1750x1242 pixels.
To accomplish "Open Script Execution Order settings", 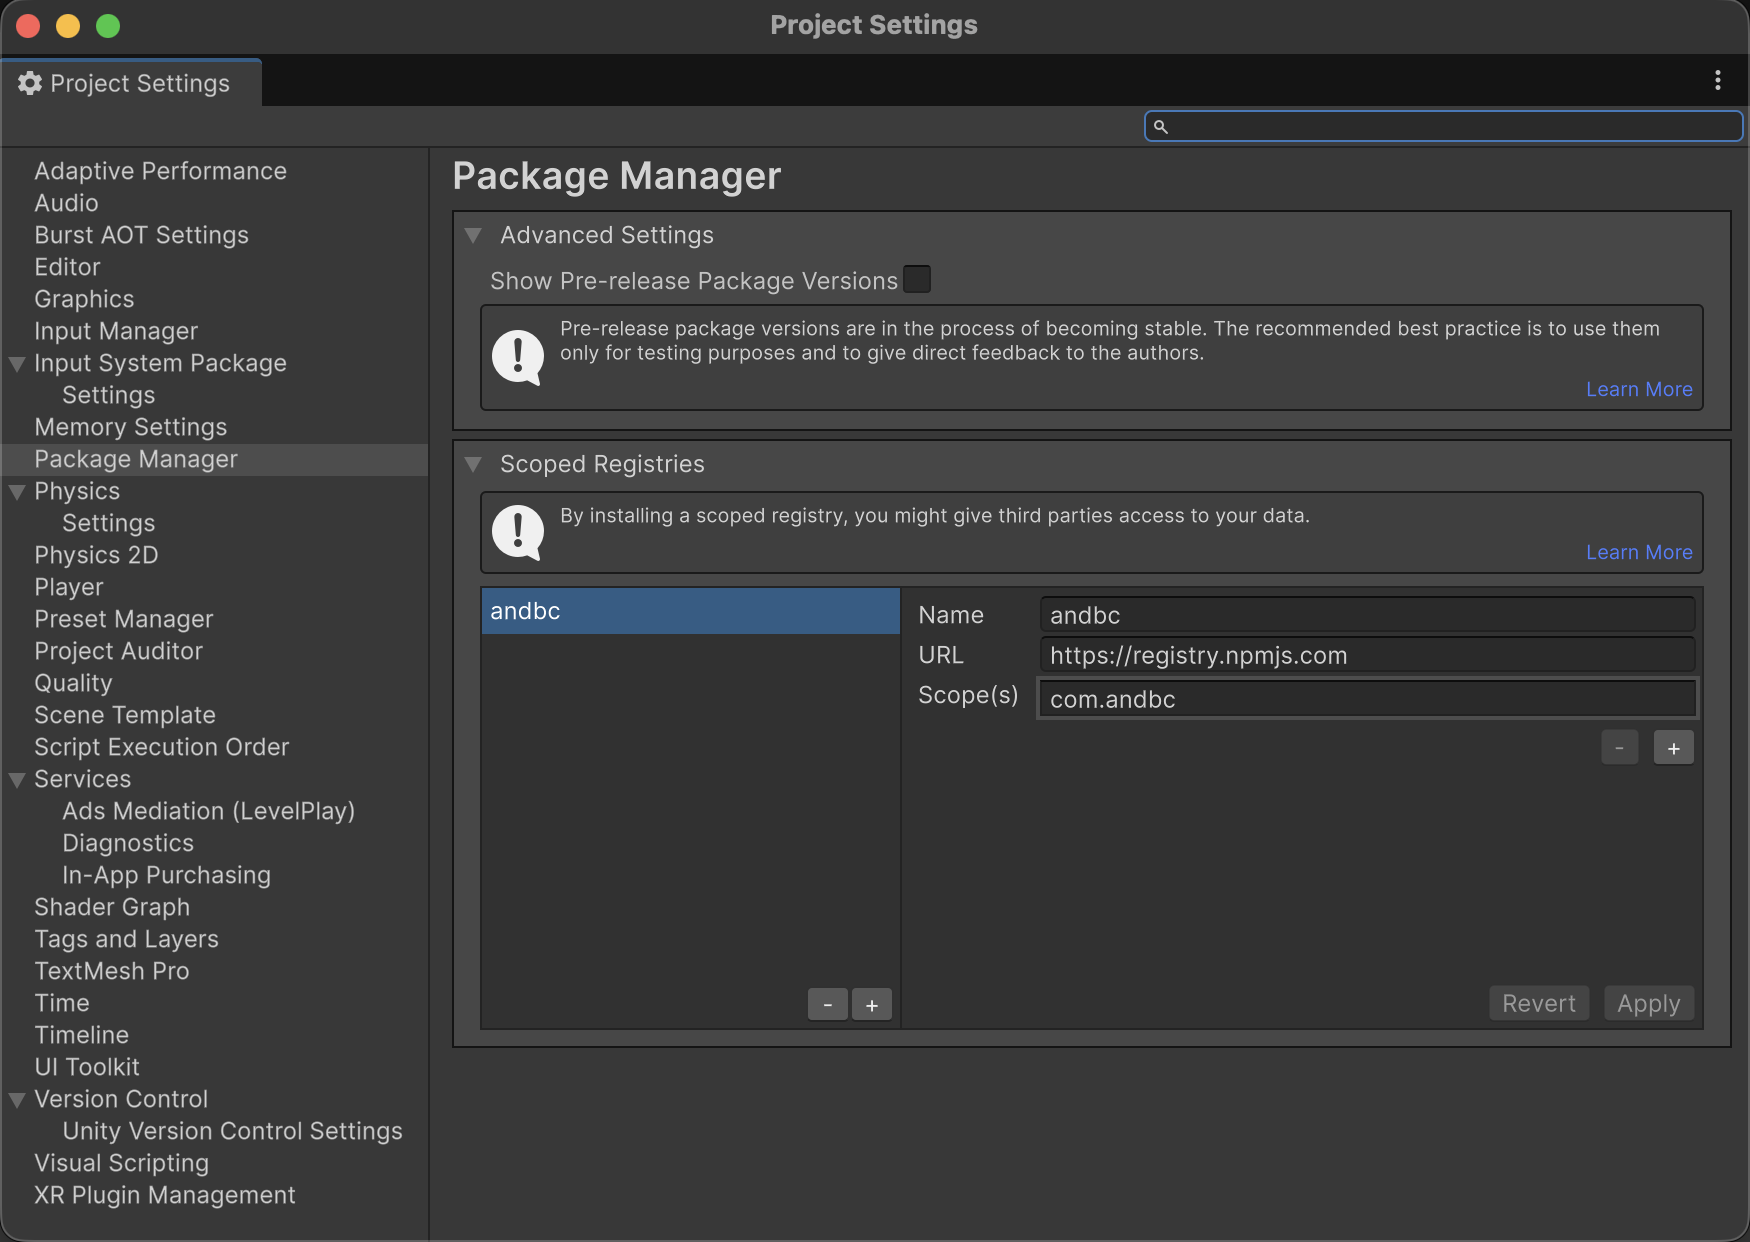I will click(161, 747).
